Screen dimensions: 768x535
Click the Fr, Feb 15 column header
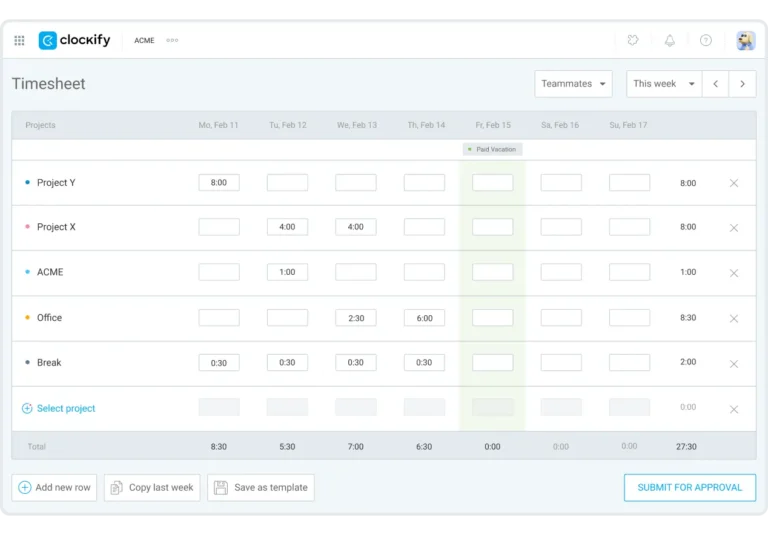point(493,125)
